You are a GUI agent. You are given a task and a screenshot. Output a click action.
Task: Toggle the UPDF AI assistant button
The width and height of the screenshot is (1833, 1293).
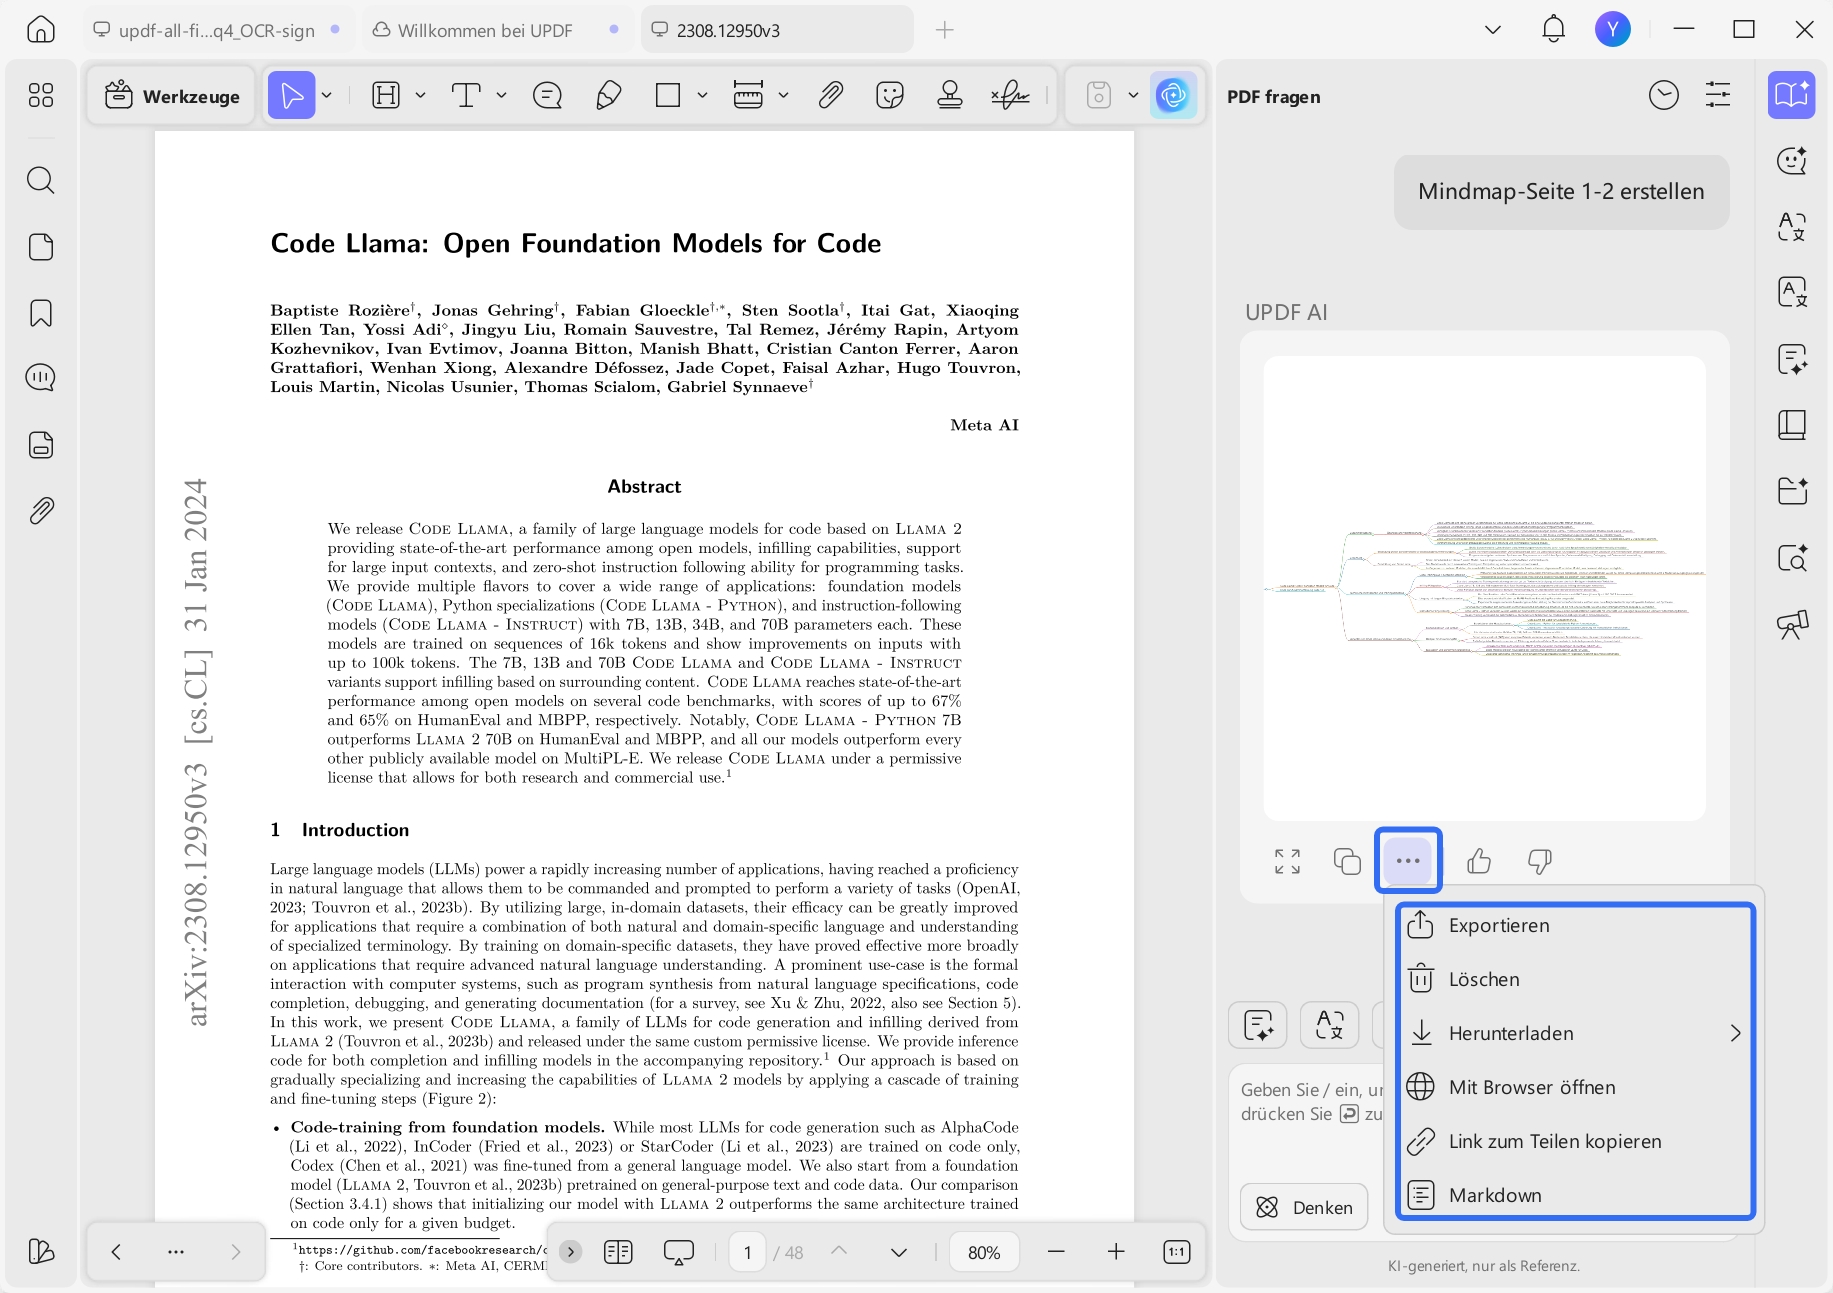tap(1173, 96)
